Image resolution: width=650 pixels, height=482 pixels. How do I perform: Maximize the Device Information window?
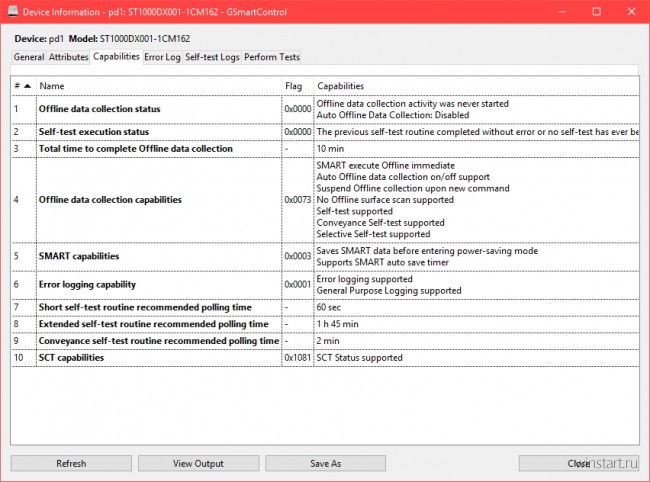tap(596, 12)
